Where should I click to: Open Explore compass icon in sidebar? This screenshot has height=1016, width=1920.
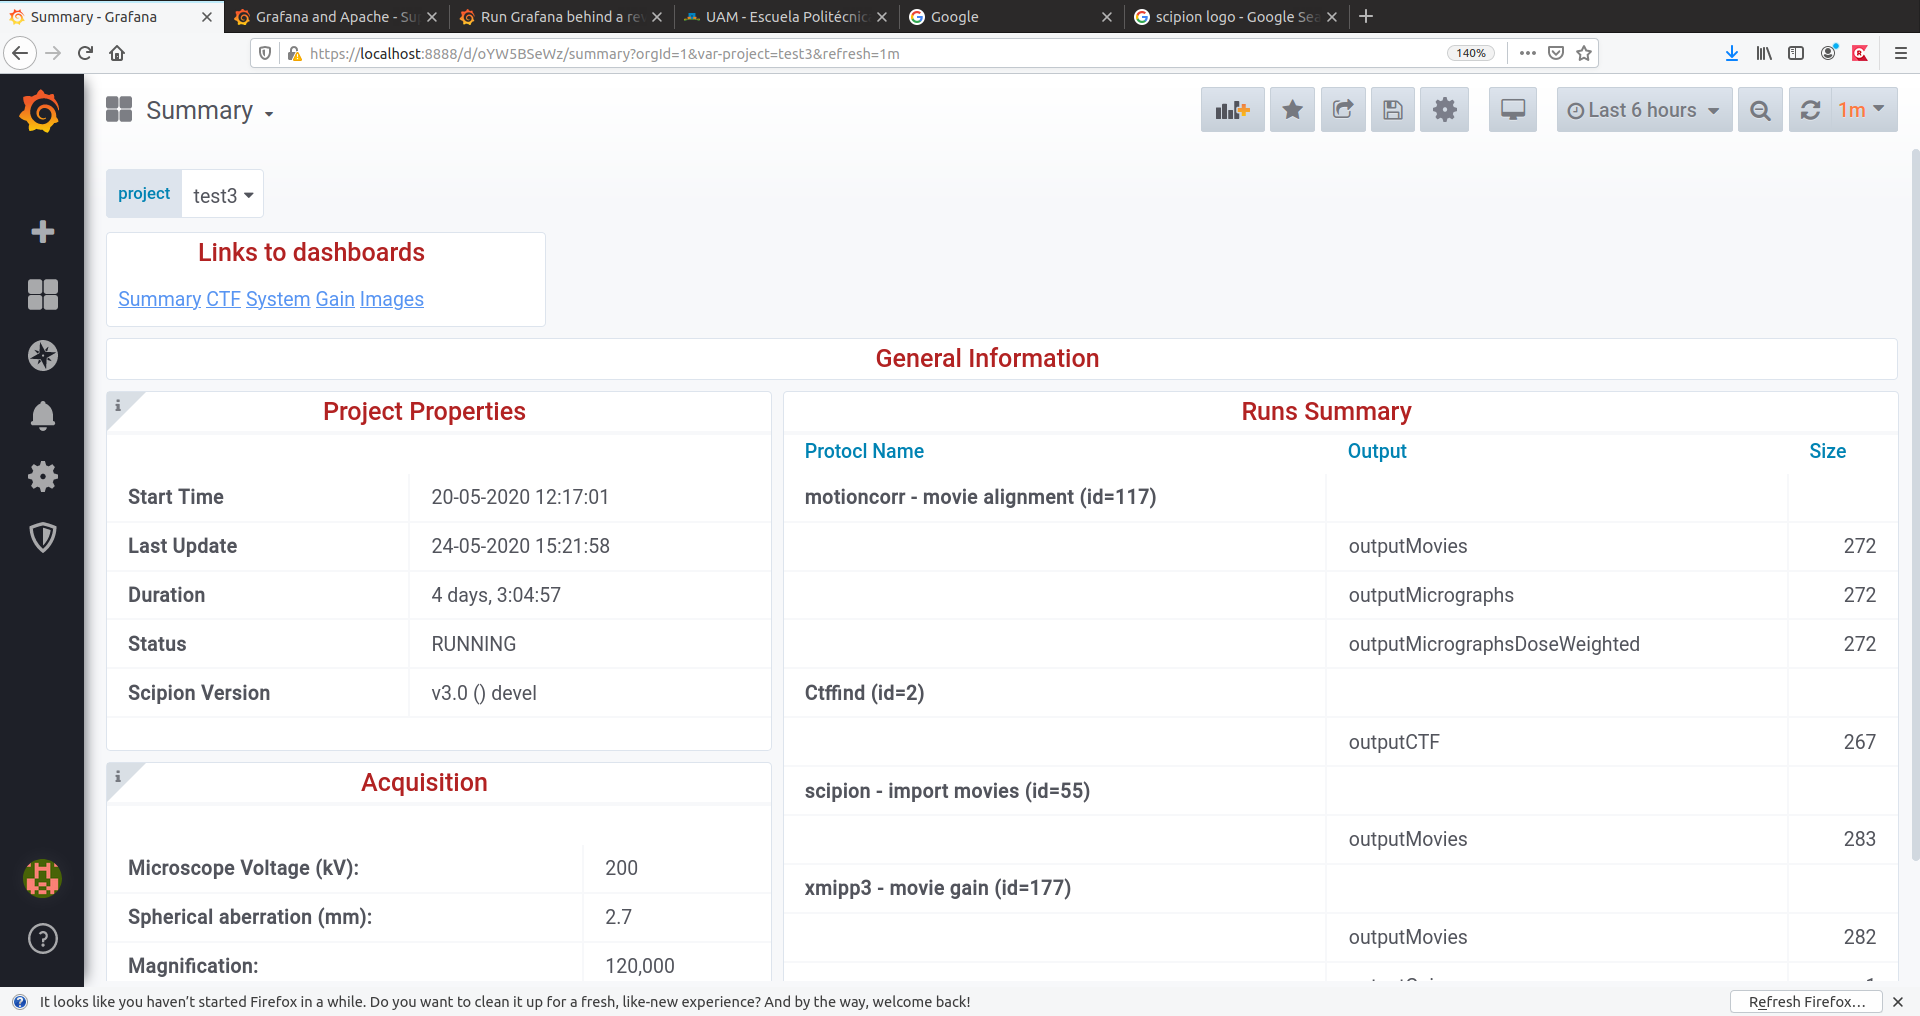42,355
